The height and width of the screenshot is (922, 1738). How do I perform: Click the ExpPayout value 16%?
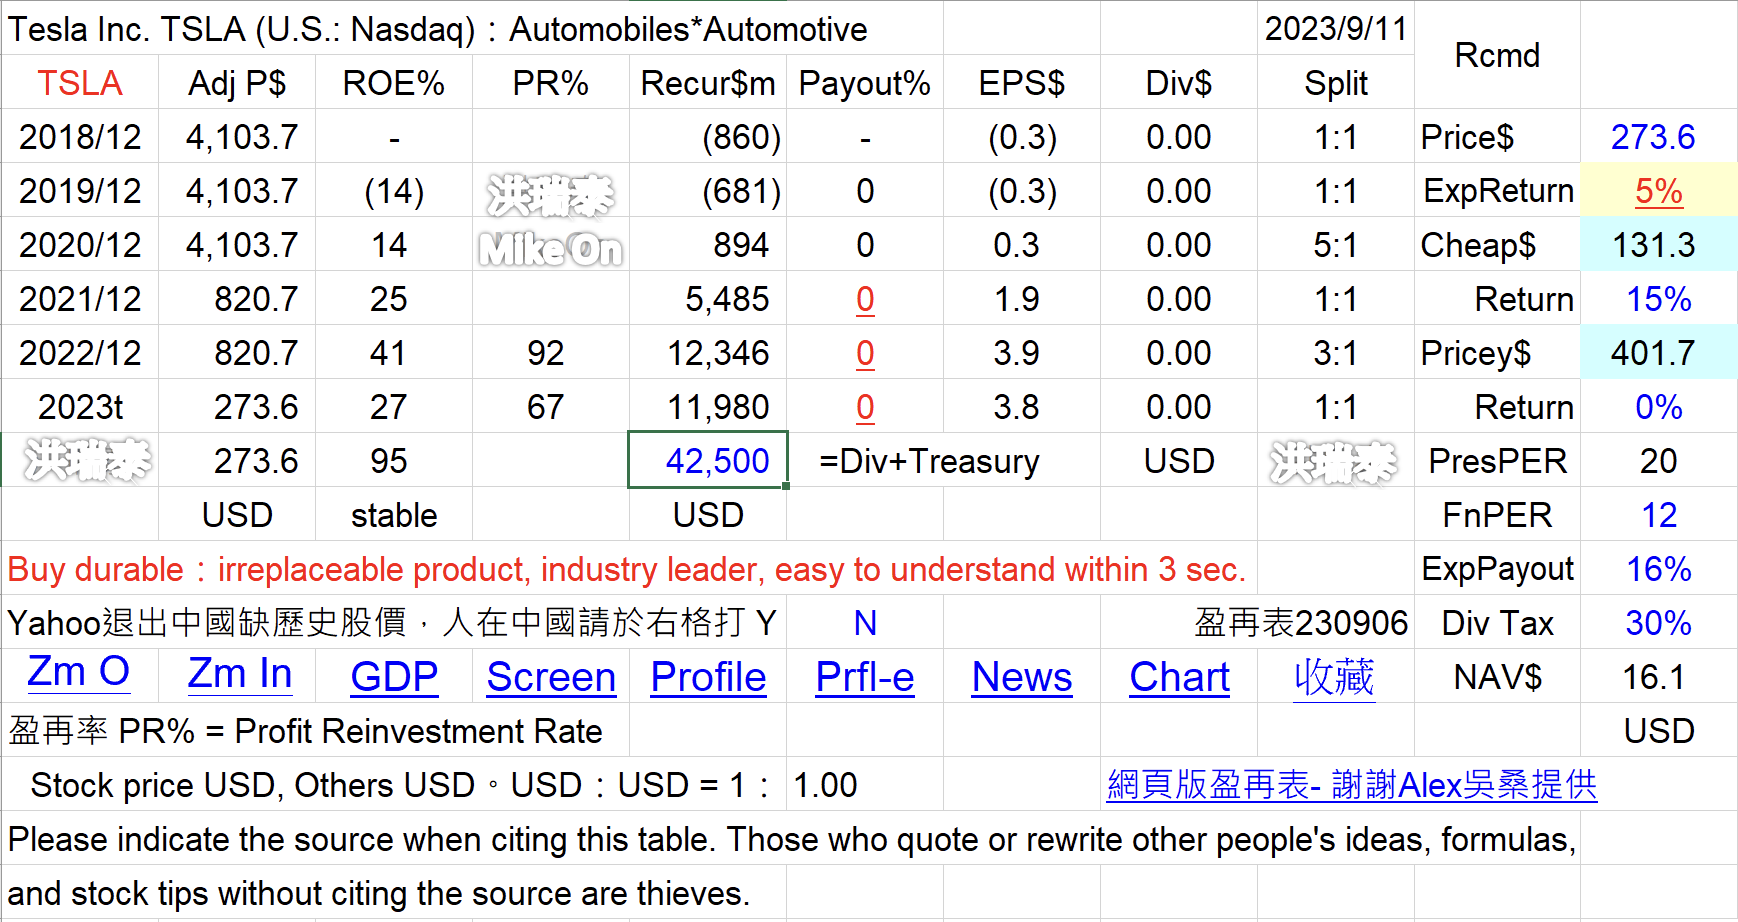pos(1658,569)
